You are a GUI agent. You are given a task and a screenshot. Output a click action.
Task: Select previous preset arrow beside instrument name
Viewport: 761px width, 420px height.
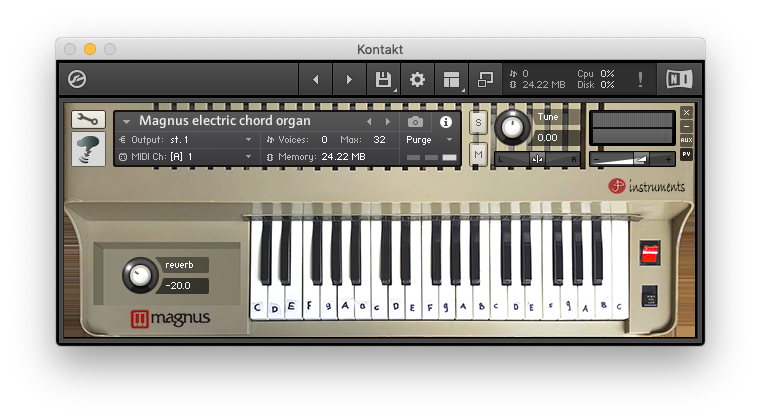click(369, 122)
